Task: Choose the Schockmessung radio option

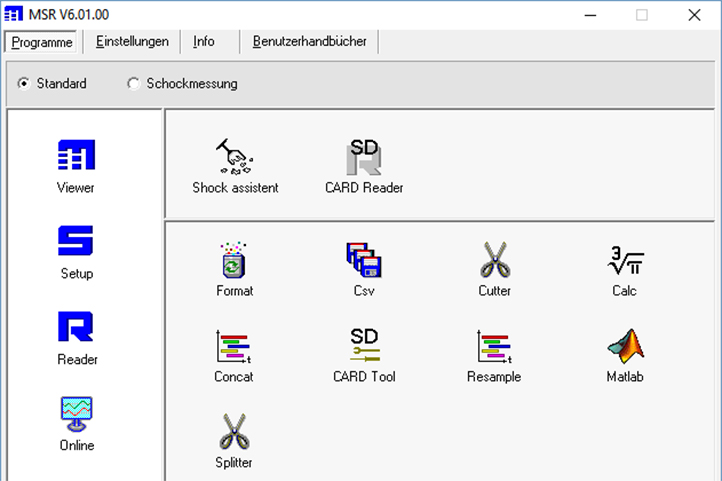Action: point(134,84)
